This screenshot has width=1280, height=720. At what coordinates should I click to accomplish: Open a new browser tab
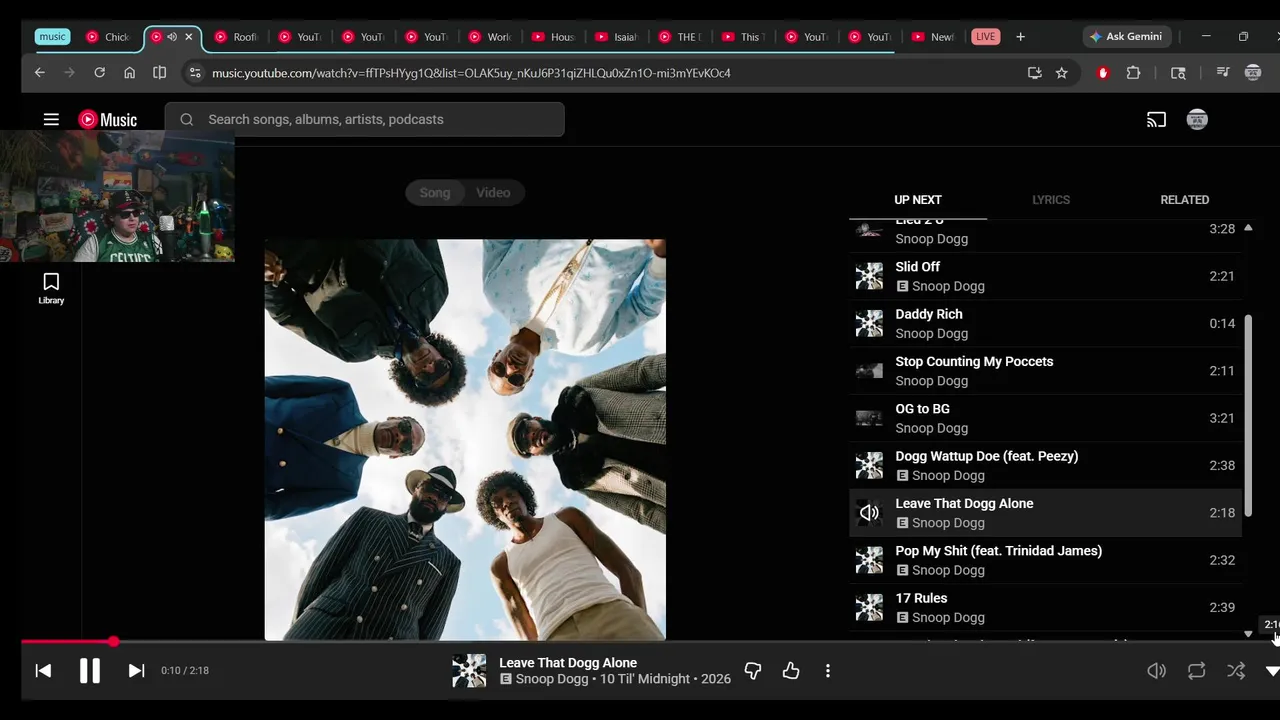(x=1020, y=37)
